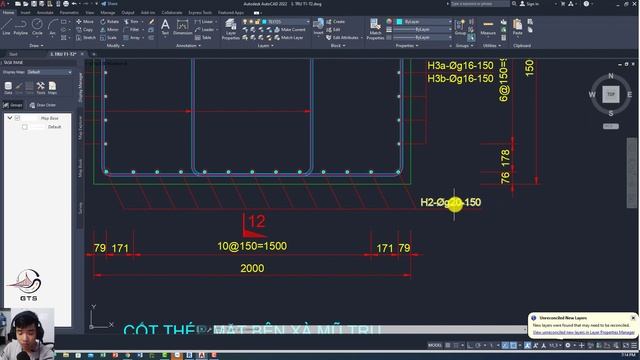This screenshot has width=640, height=360.
Task: Switch to the Start file tab
Action: tap(13, 54)
